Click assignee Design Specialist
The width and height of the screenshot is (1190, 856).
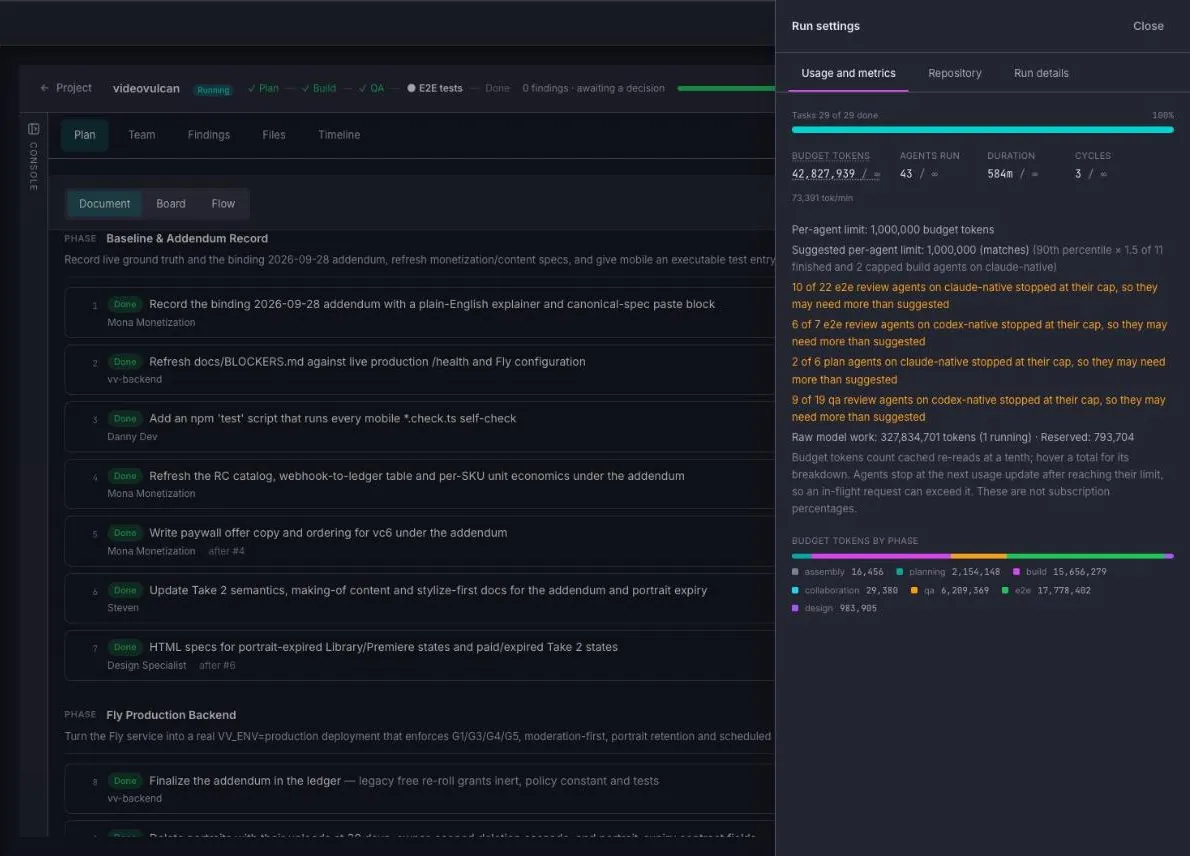146,666
